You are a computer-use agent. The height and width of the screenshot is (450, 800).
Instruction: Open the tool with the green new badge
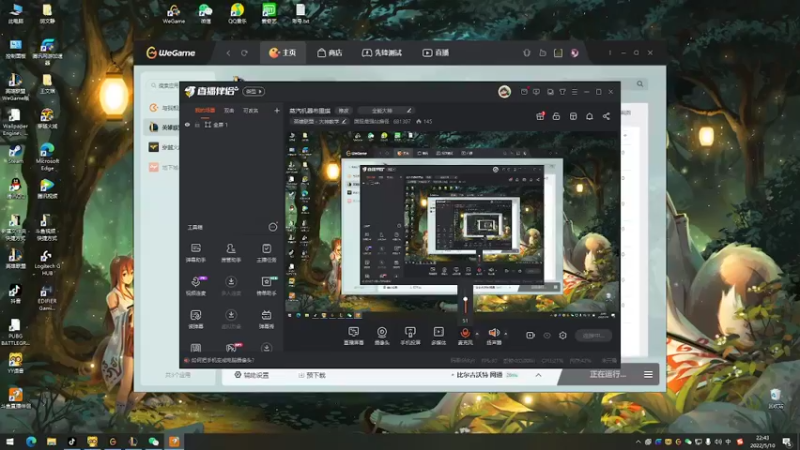pyautogui.click(x=266, y=286)
